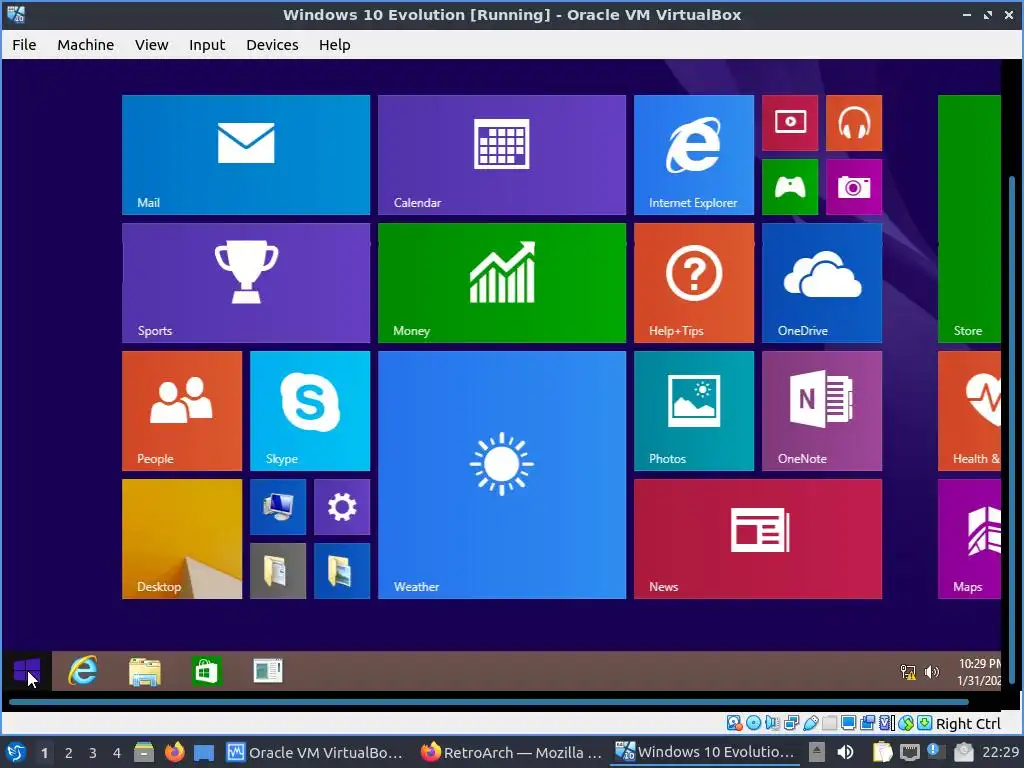
Task: Click the vertical scrollbar of VM view
Action: [x=1012, y=431]
